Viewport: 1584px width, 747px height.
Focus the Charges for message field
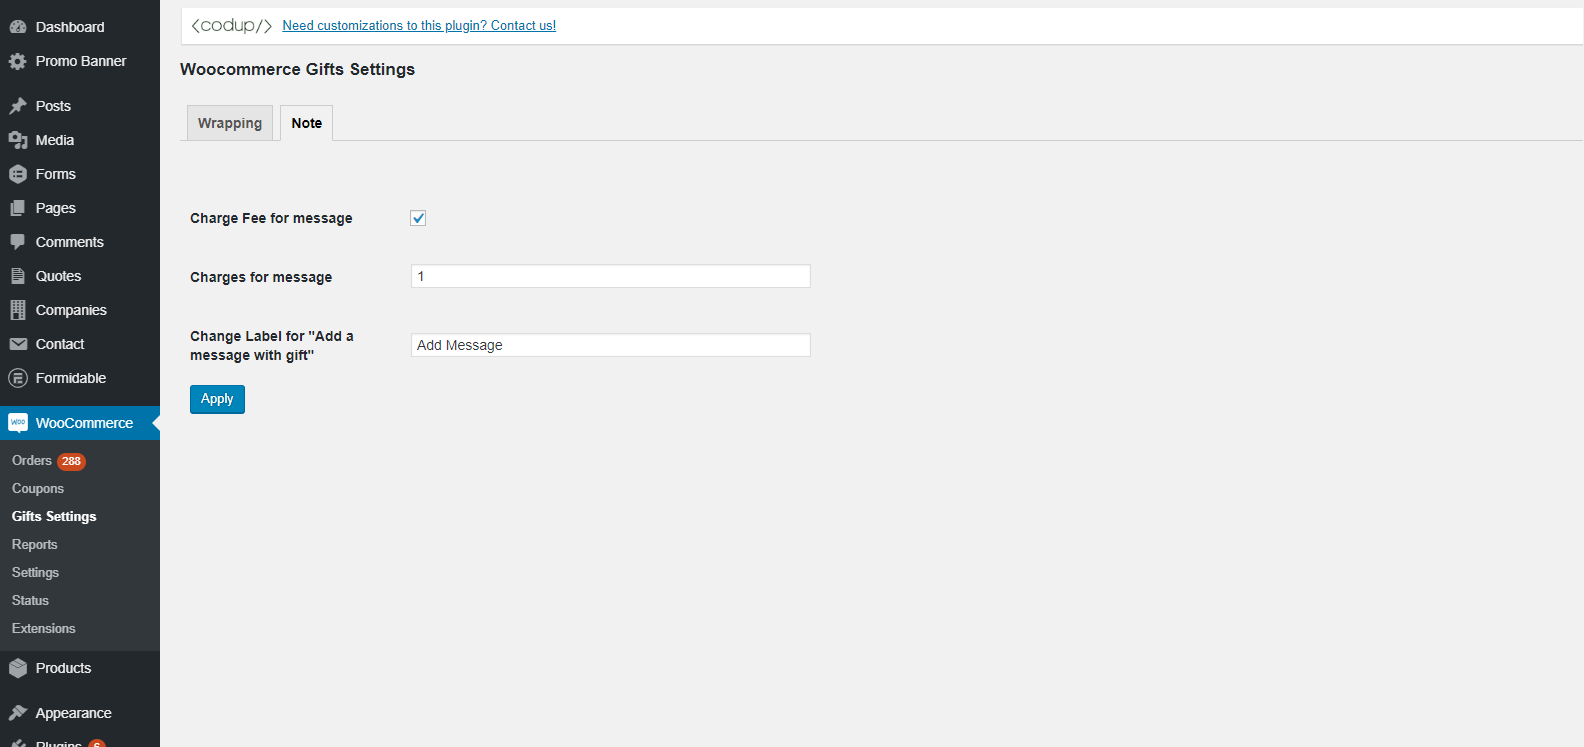[611, 276]
